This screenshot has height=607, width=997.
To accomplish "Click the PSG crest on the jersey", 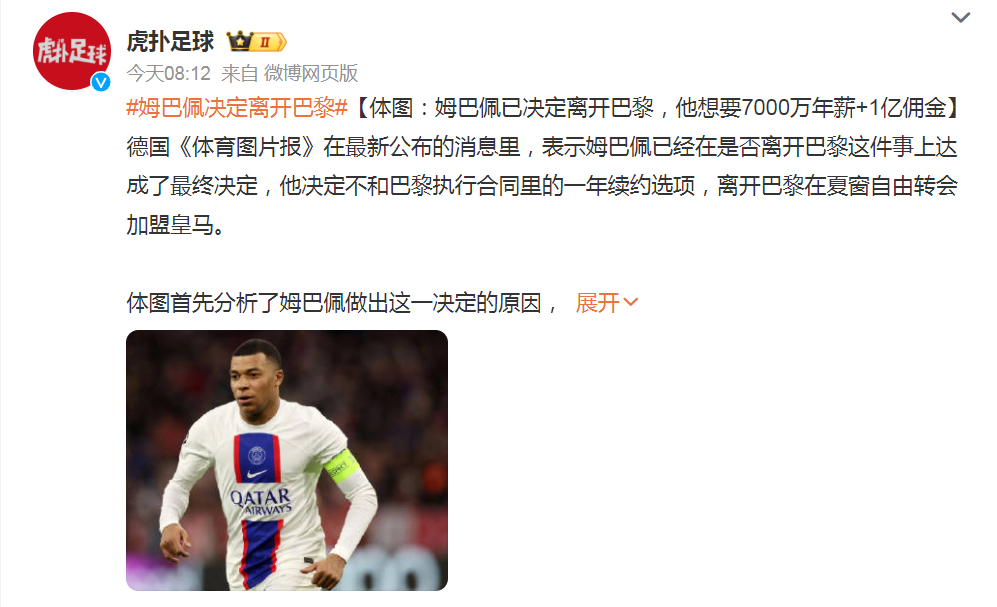I will pos(257,455).
